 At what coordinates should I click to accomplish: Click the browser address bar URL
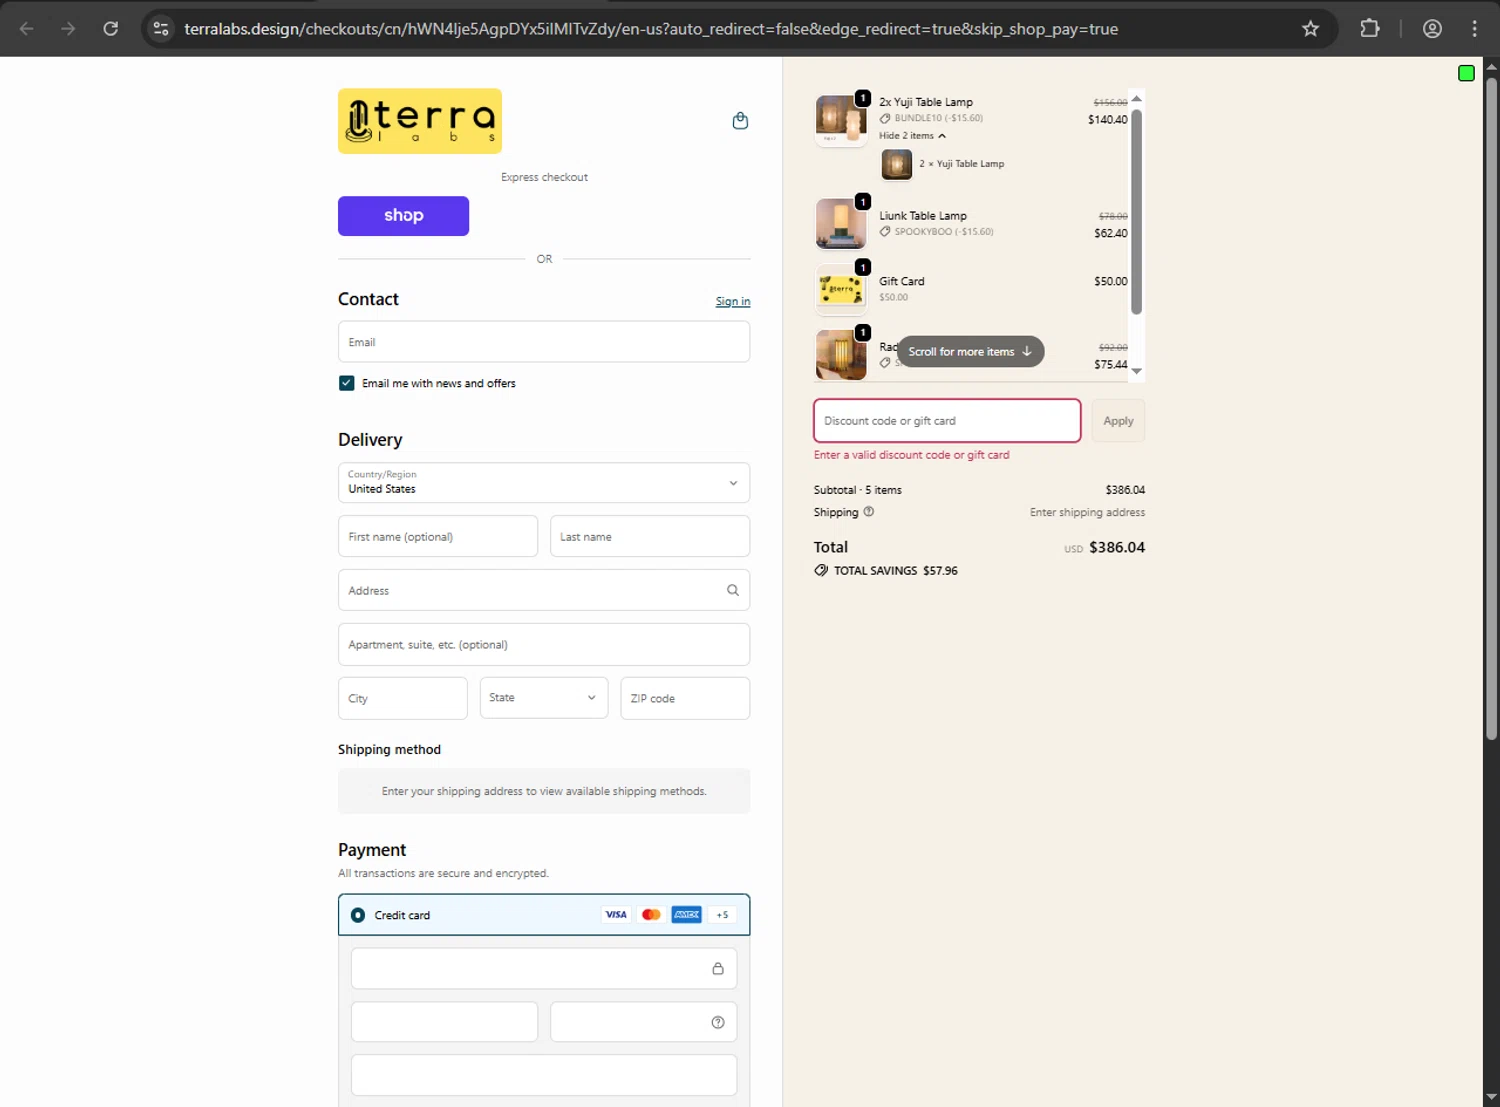coord(651,29)
